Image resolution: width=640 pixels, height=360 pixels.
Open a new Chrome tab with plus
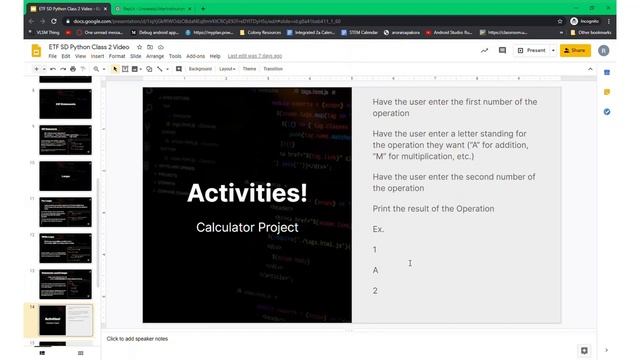click(203, 9)
